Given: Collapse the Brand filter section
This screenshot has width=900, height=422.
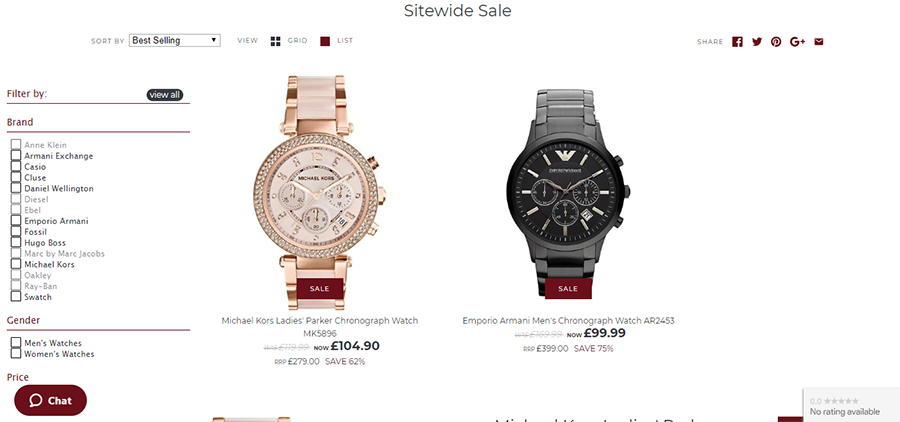Looking at the screenshot, I should (x=20, y=122).
